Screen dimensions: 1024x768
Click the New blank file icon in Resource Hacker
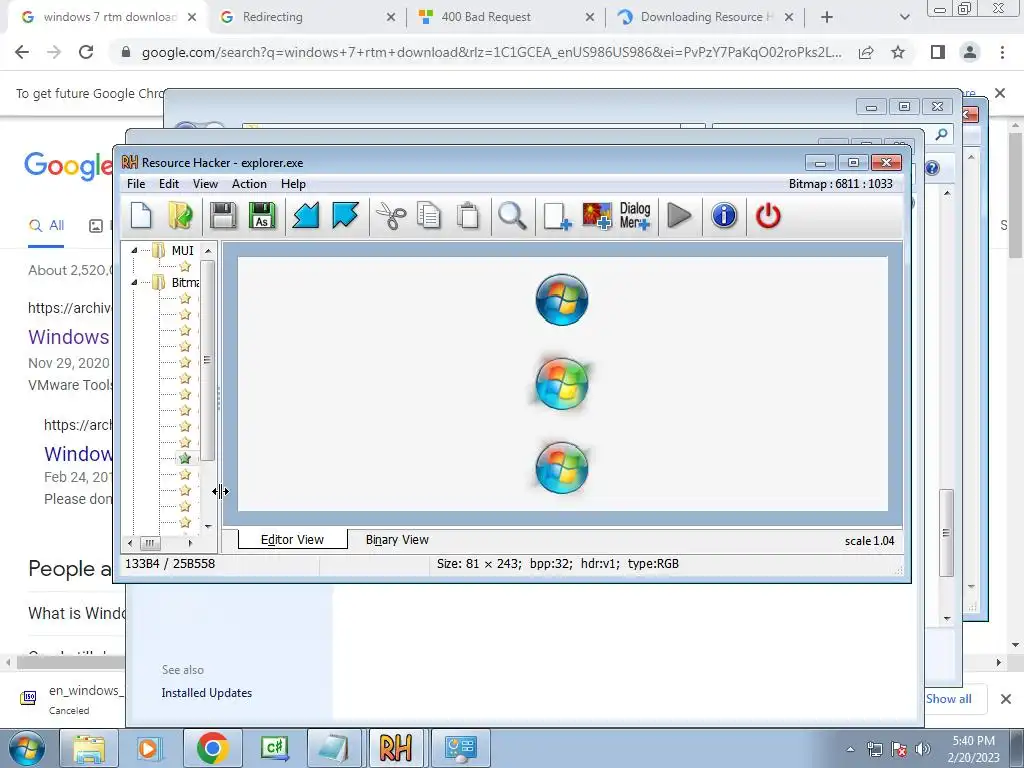tap(141, 216)
